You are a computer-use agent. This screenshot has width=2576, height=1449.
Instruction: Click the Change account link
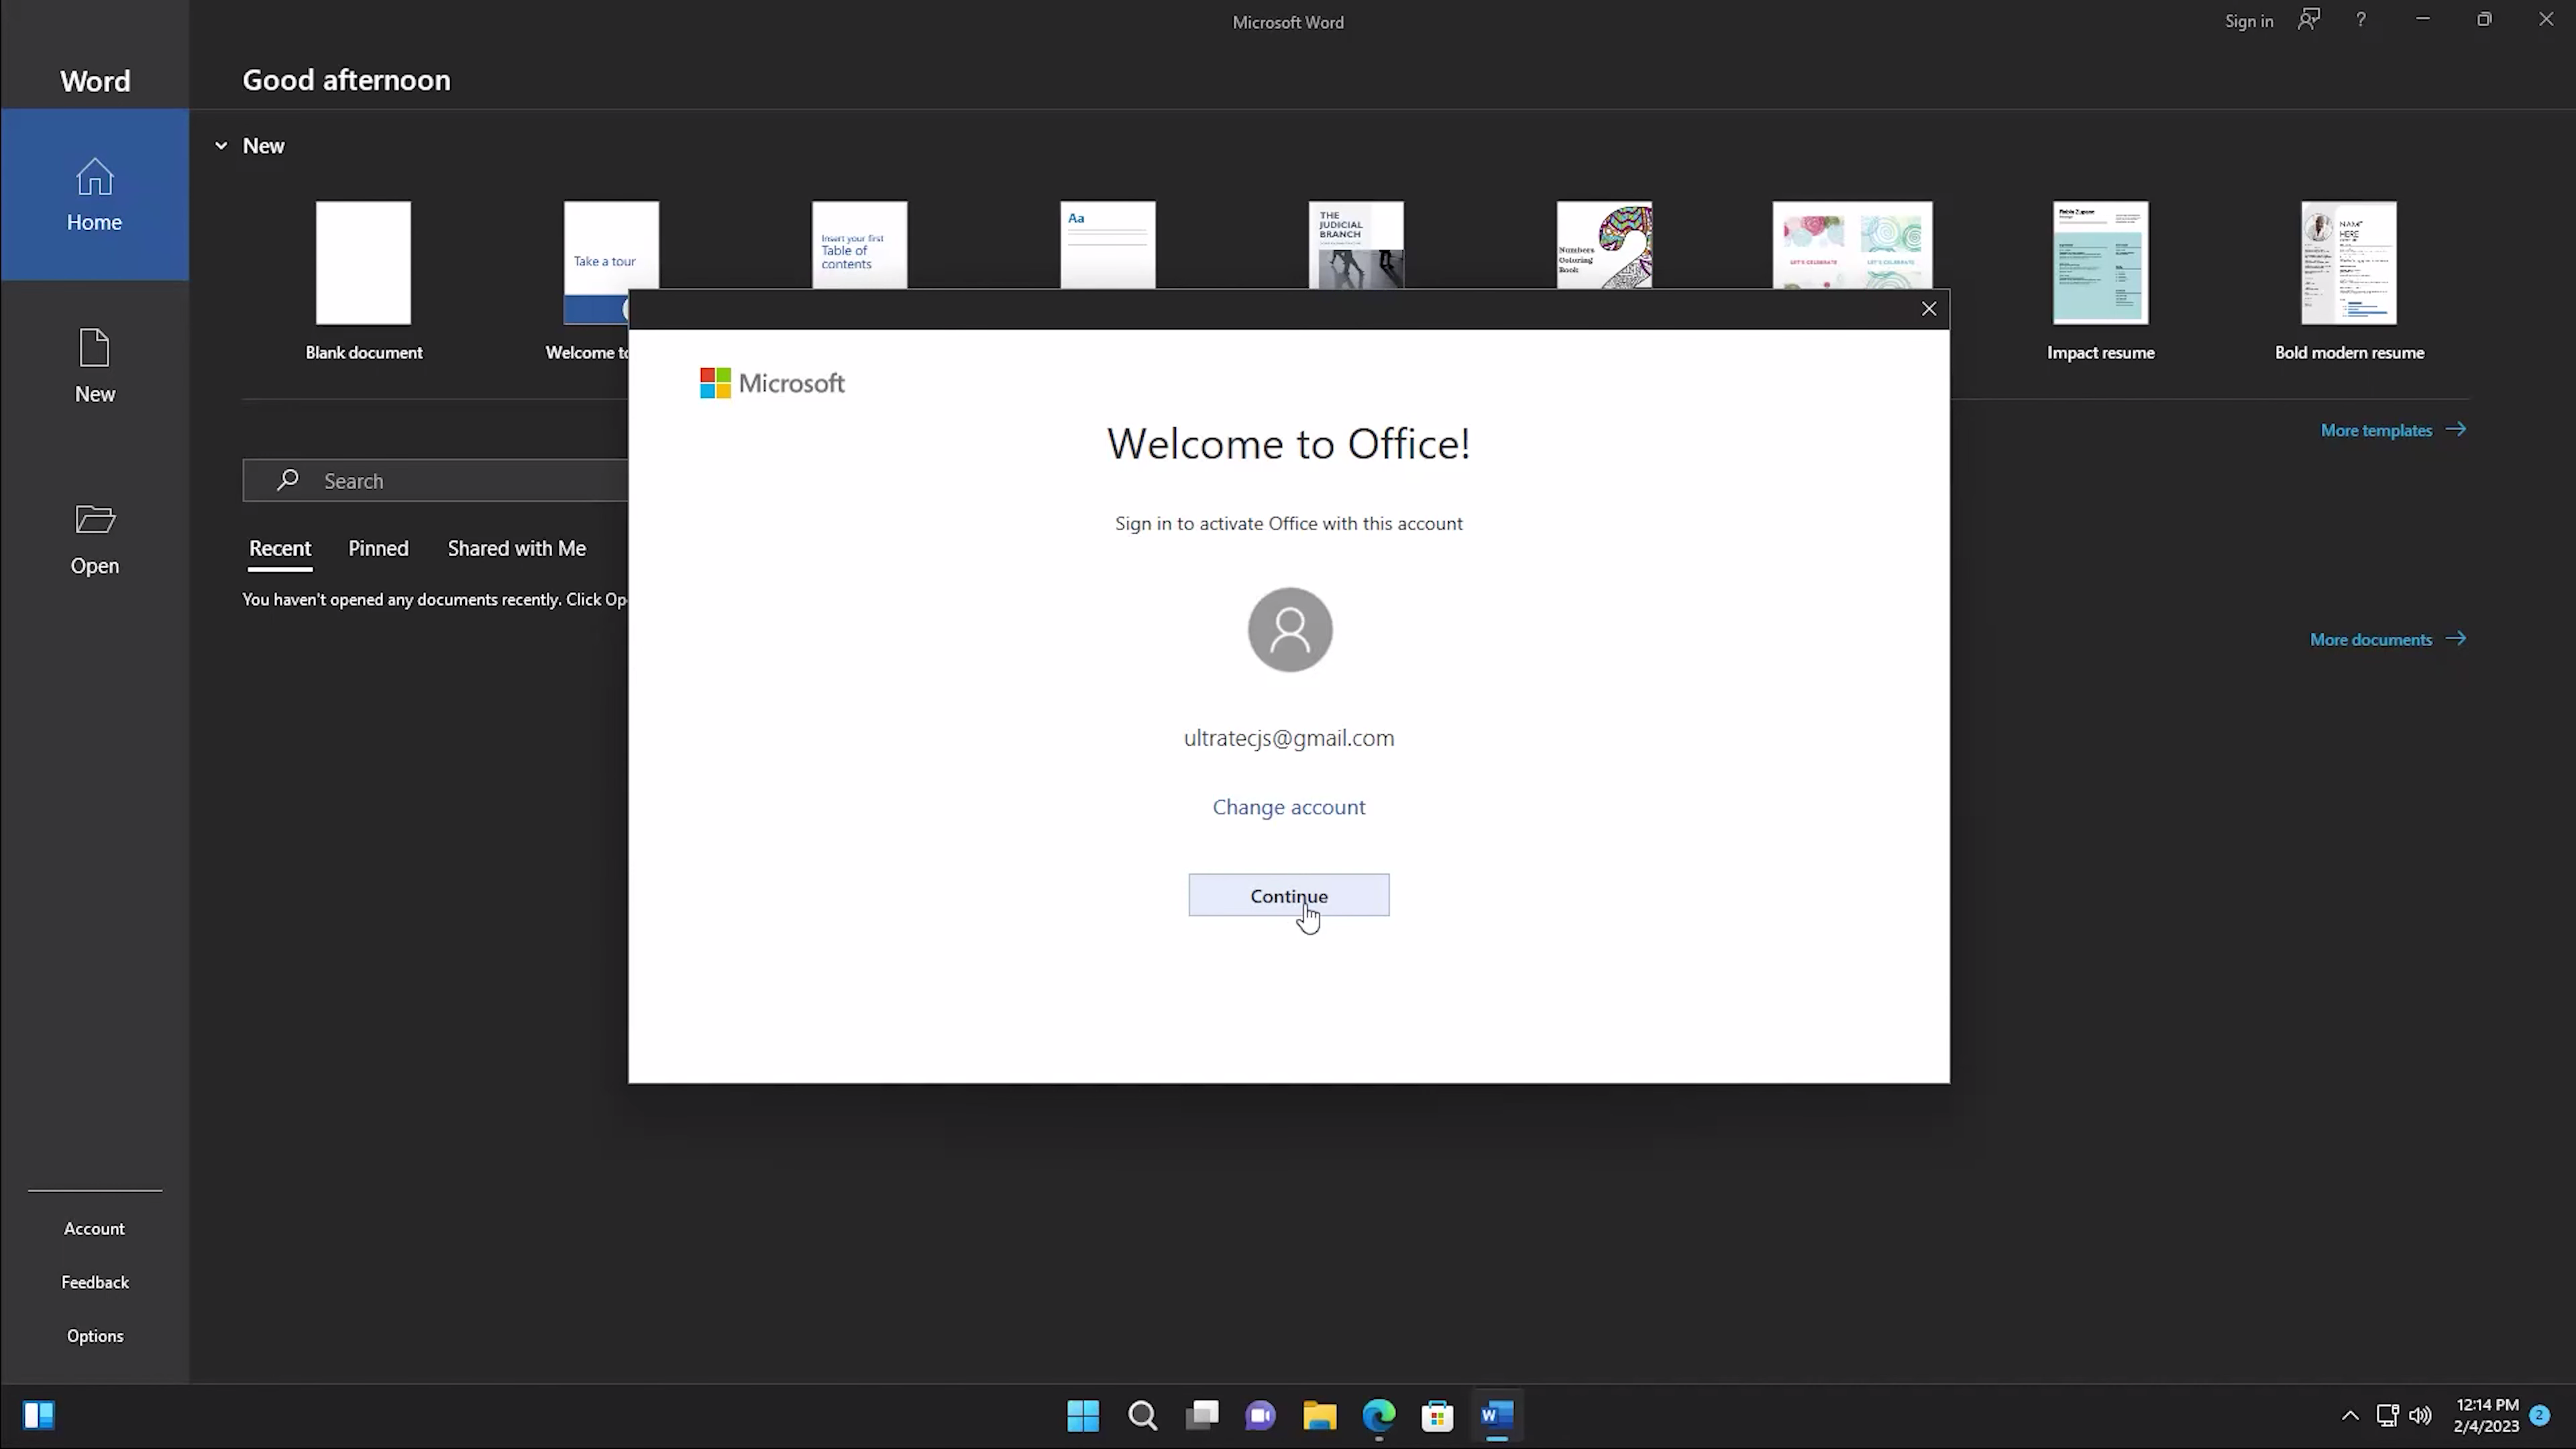tap(1288, 807)
